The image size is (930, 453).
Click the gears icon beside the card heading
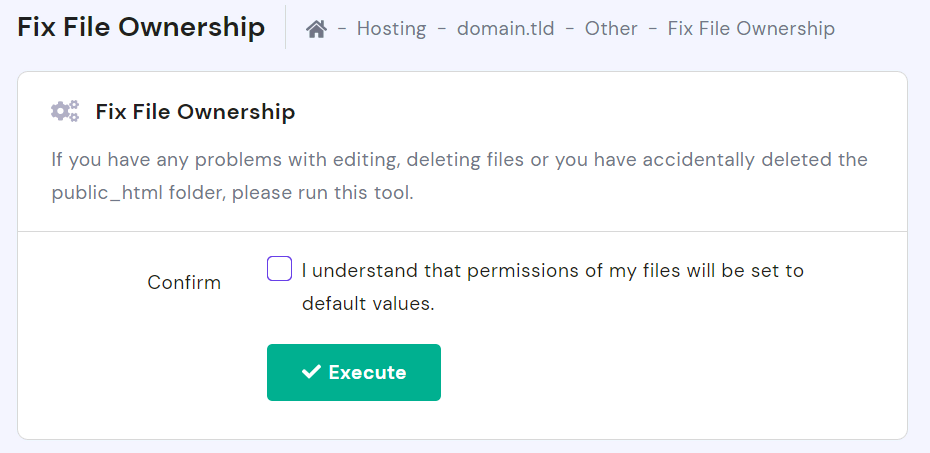click(65, 111)
